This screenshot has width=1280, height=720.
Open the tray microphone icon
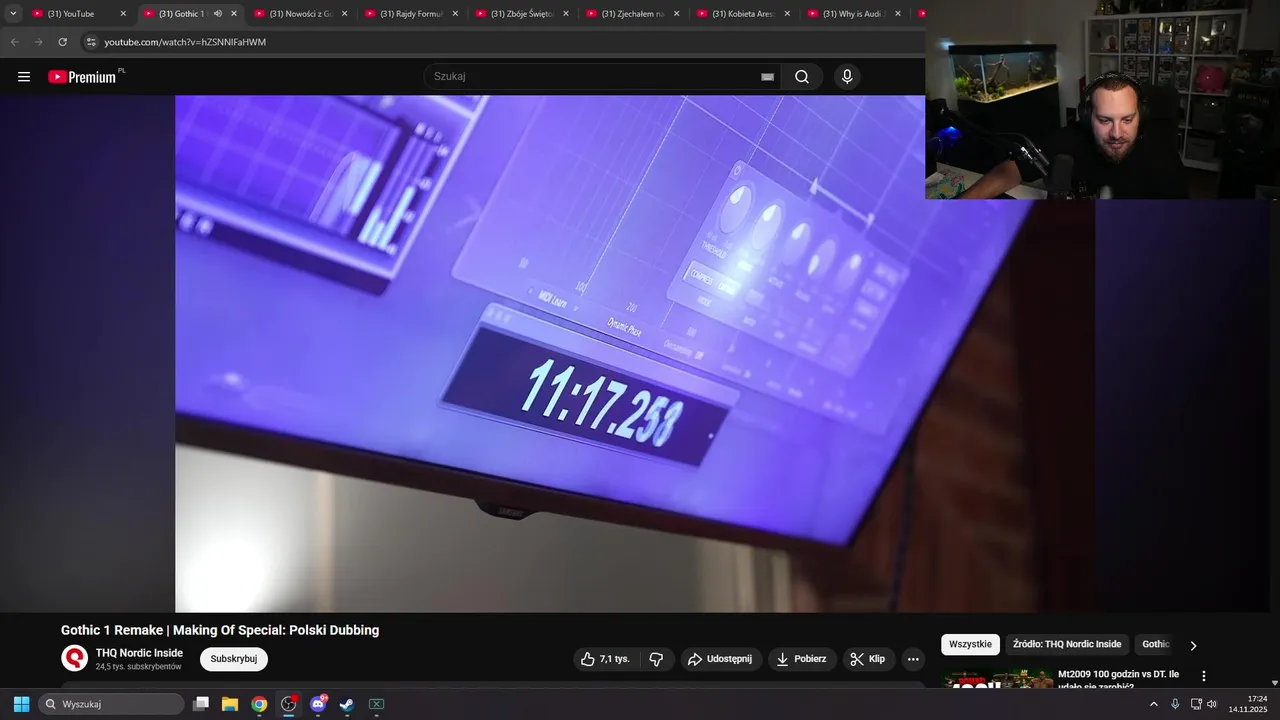tap(1175, 704)
